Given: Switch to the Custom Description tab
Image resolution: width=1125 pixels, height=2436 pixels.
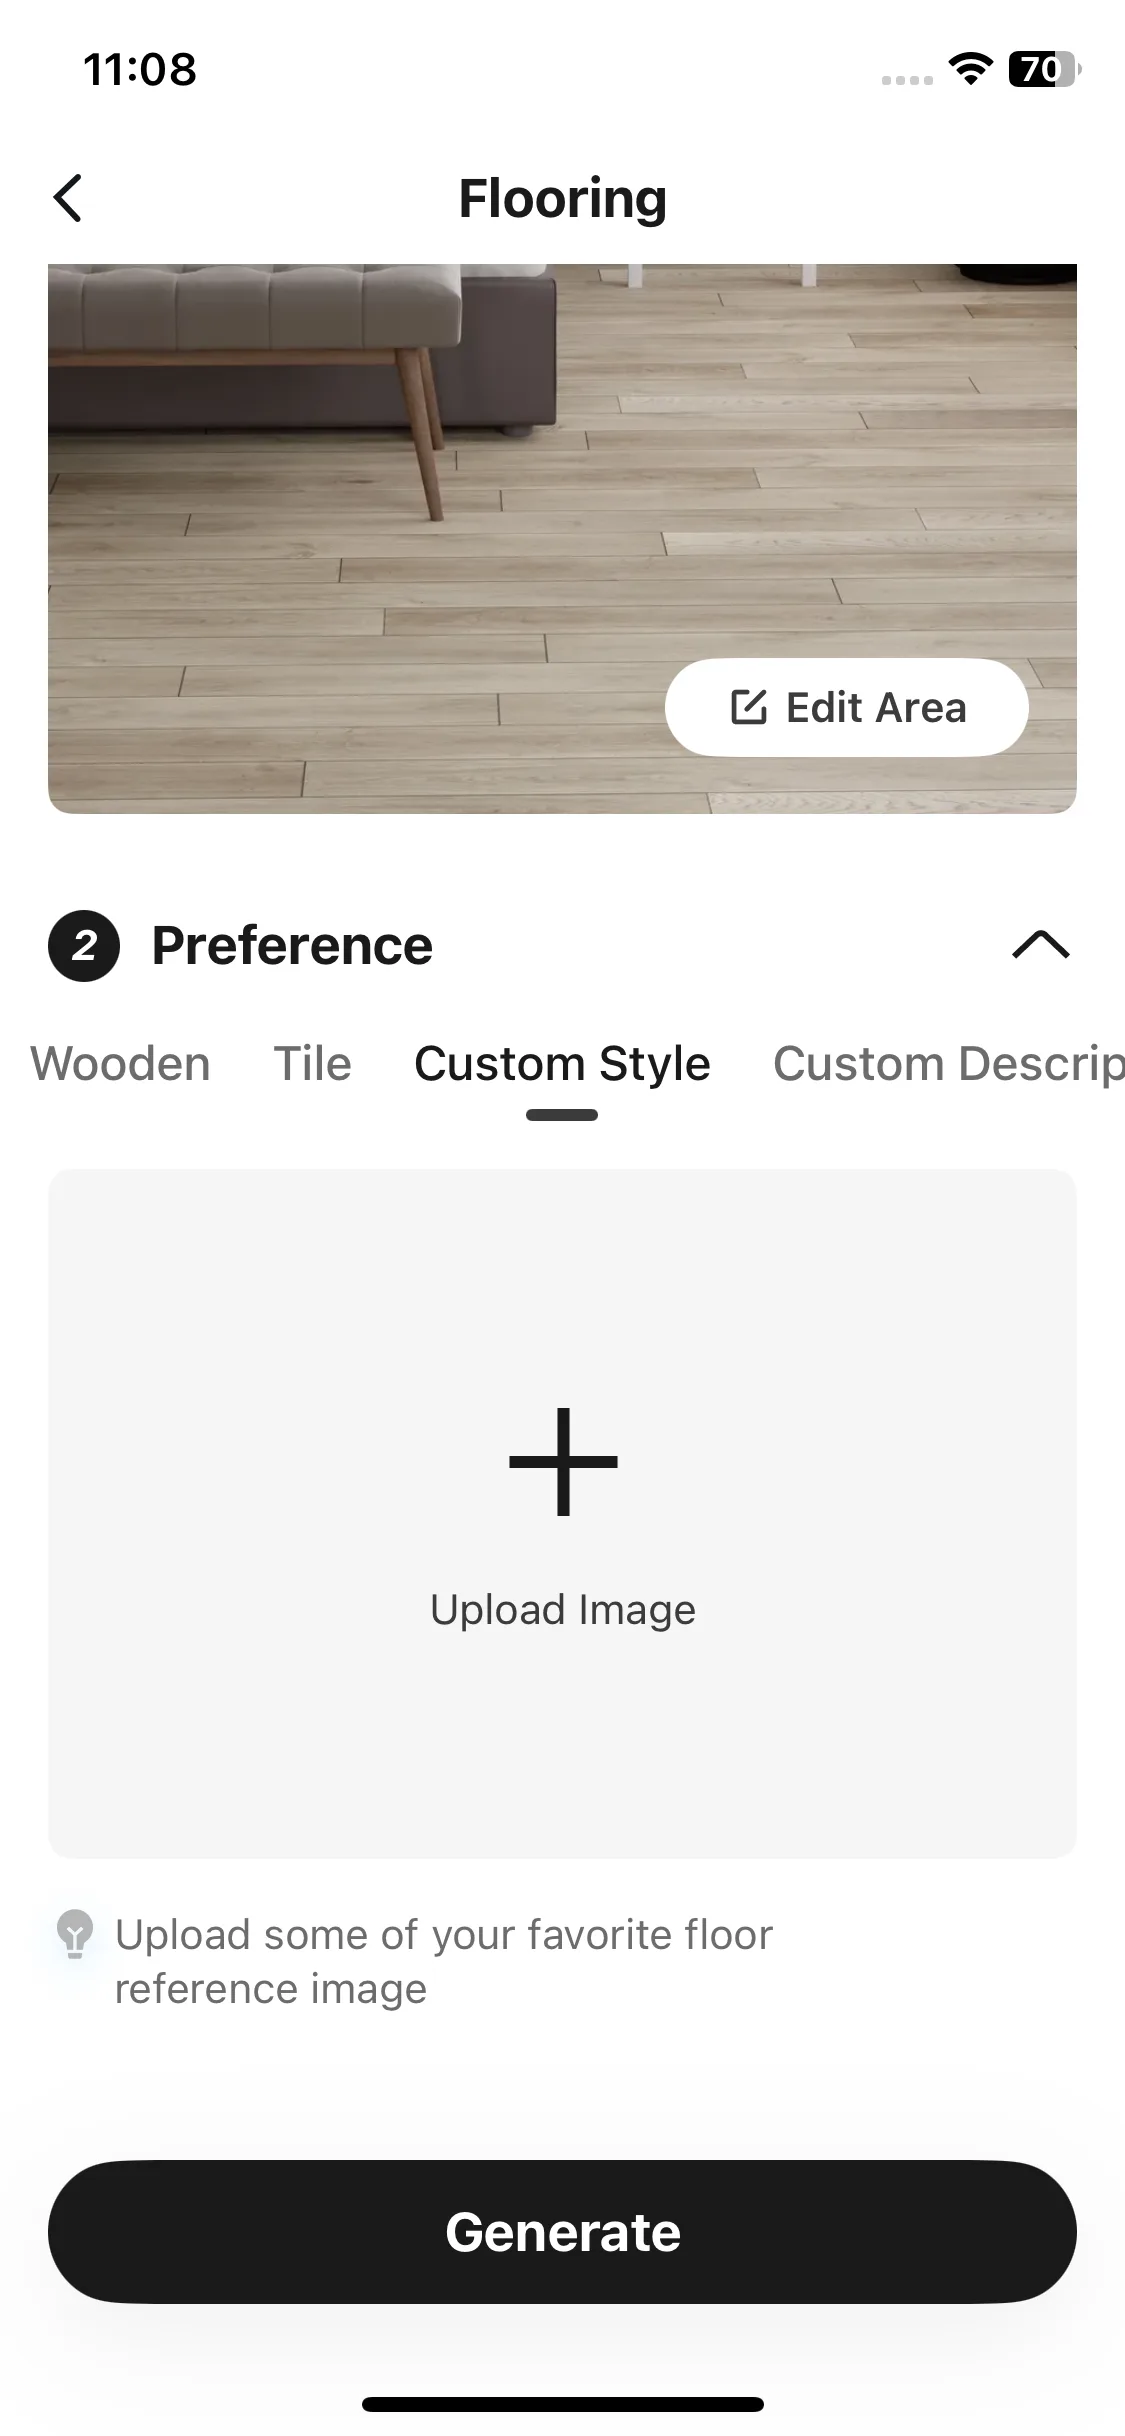Looking at the screenshot, I should click(948, 1063).
